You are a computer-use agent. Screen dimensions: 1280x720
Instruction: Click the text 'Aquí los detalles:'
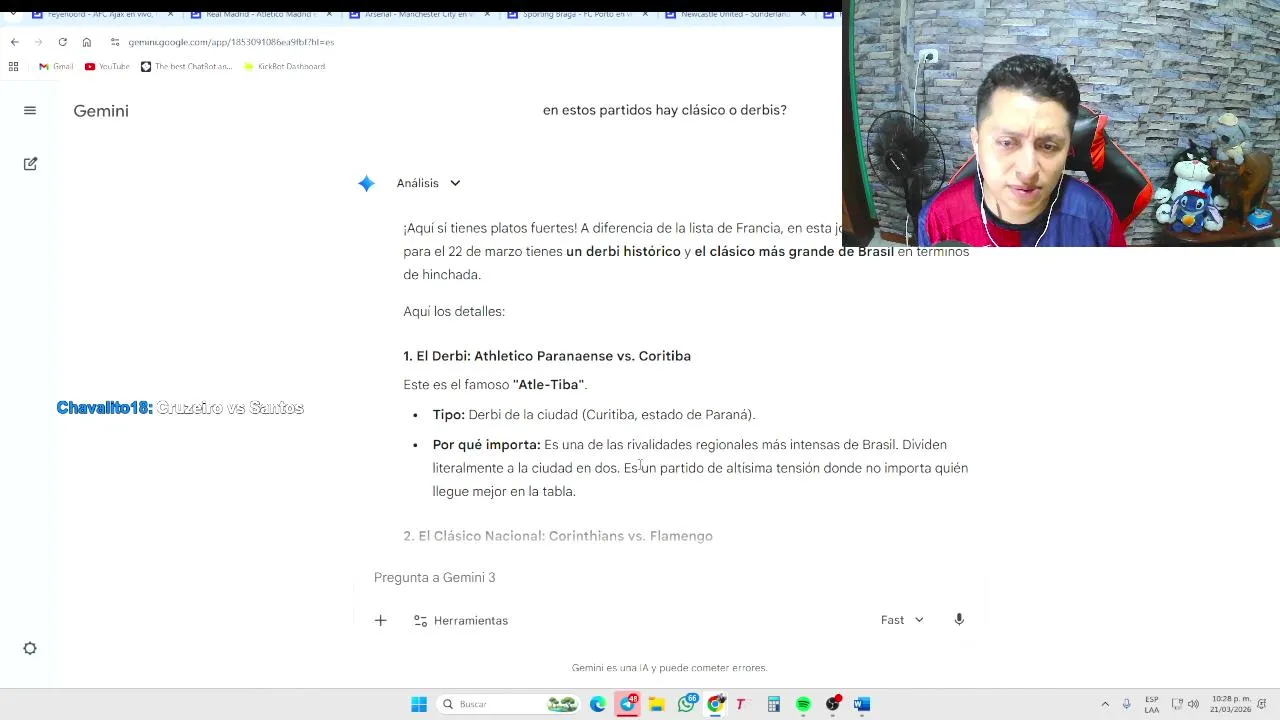tap(454, 311)
